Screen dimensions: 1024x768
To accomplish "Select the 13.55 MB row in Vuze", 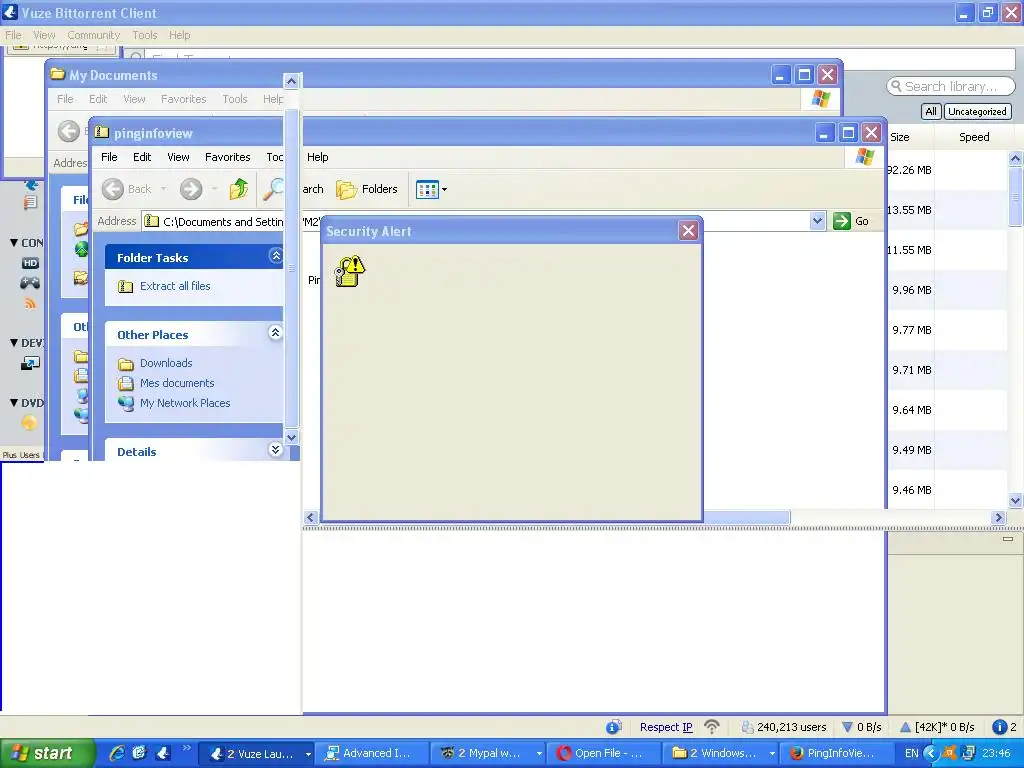I will (x=947, y=210).
